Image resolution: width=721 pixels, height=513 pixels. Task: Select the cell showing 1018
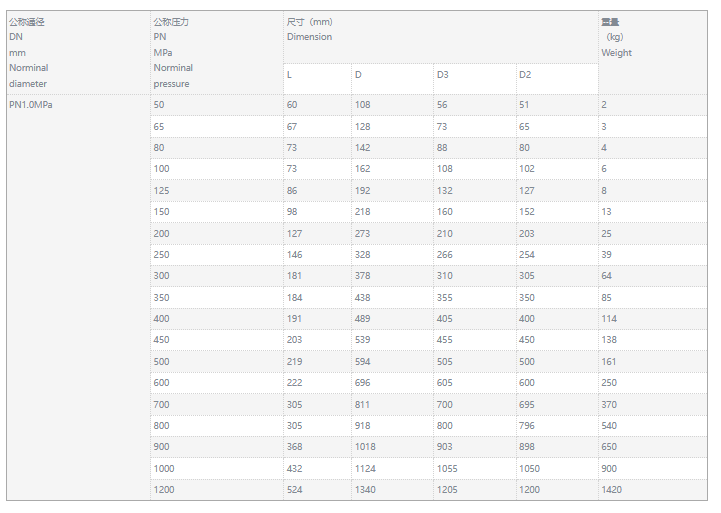[366, 447]
